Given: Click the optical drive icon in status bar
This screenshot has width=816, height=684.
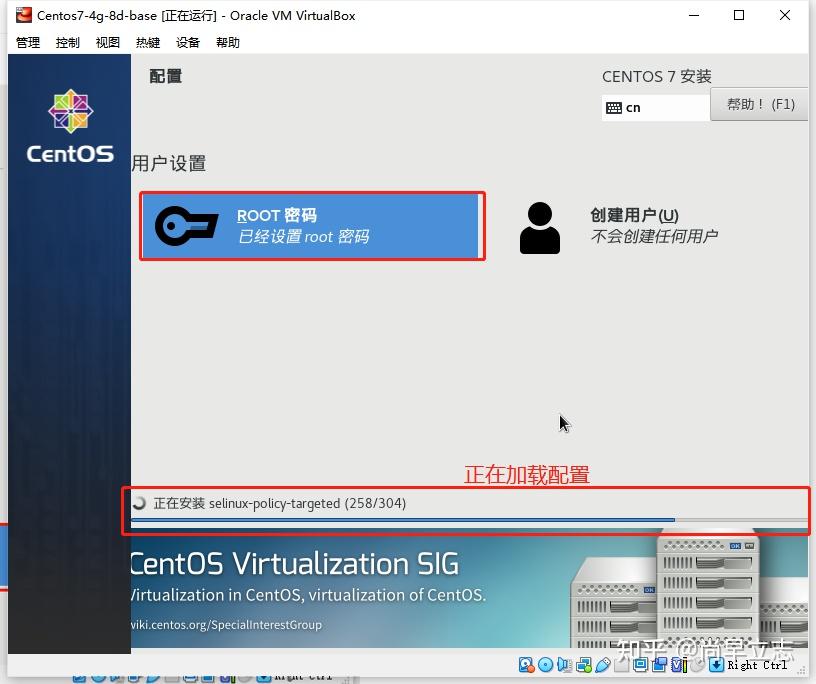Looking at the screenshot, I should 544,664.
